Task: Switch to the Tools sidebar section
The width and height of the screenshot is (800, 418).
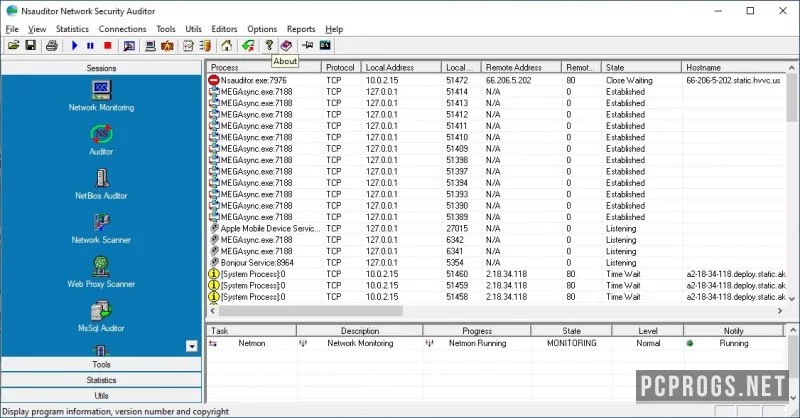Action: point(101,364)
